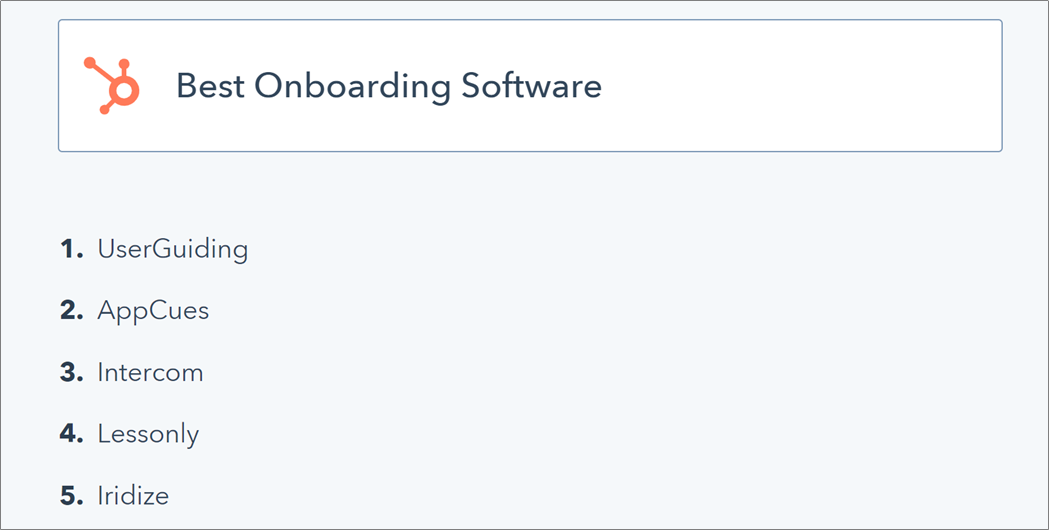Click the 'Guiding' part of UserGuiding
The image size is (1049, 530).
[203, 250]
